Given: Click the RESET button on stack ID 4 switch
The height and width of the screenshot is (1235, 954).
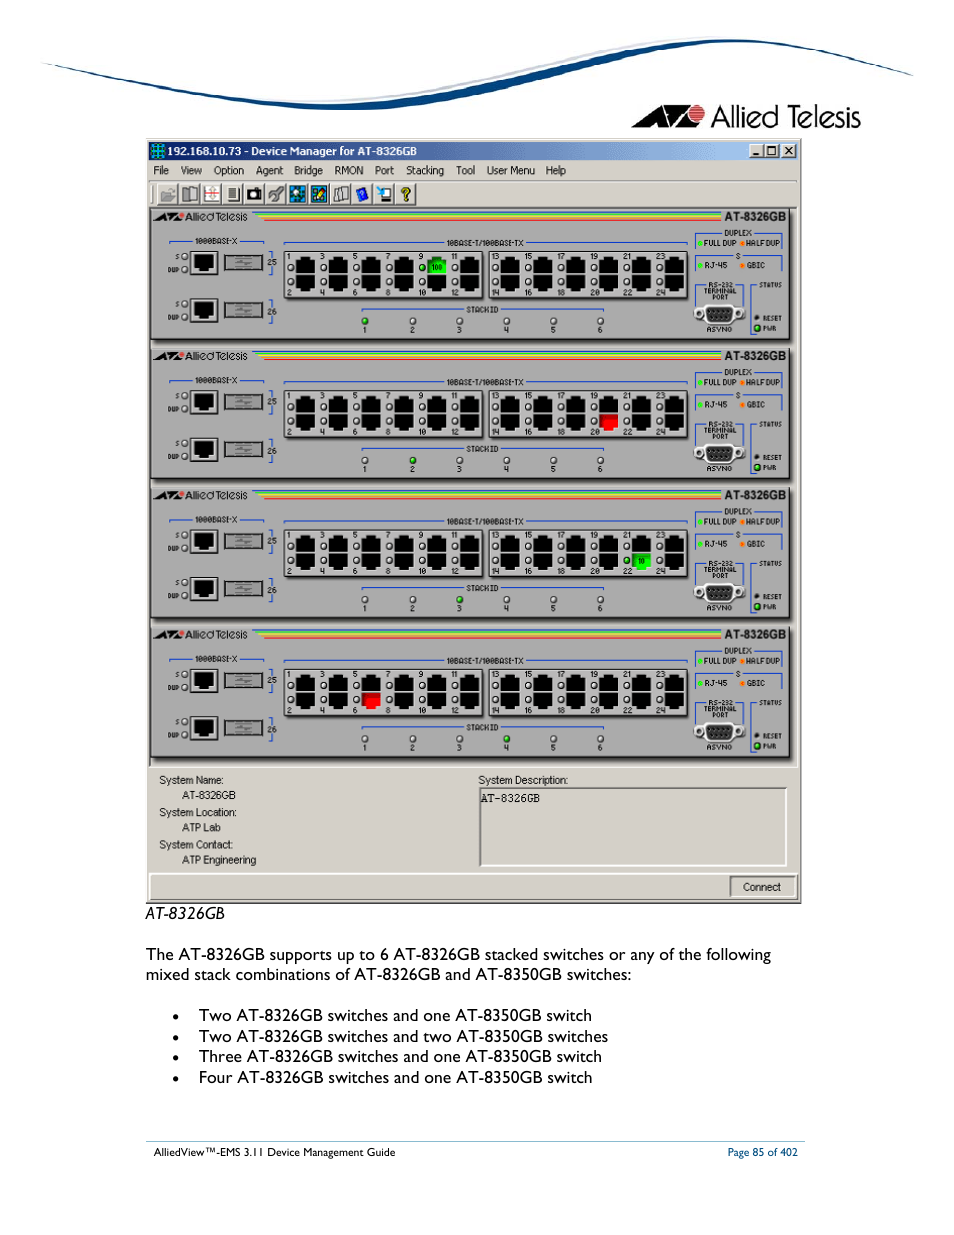Looking at the screenshot, I should click(757, 736).
